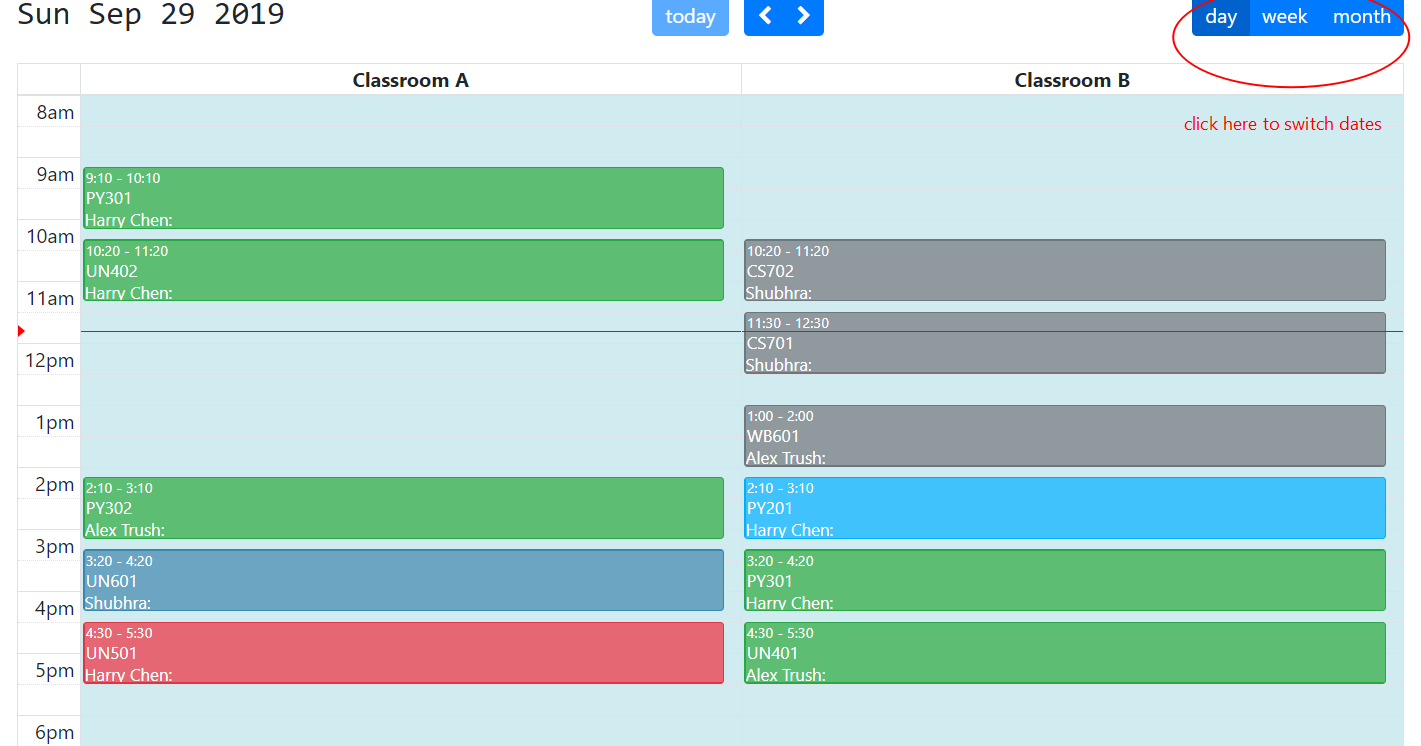
Task: Open the red UN501 event
Action: click(x=403, y=653)
